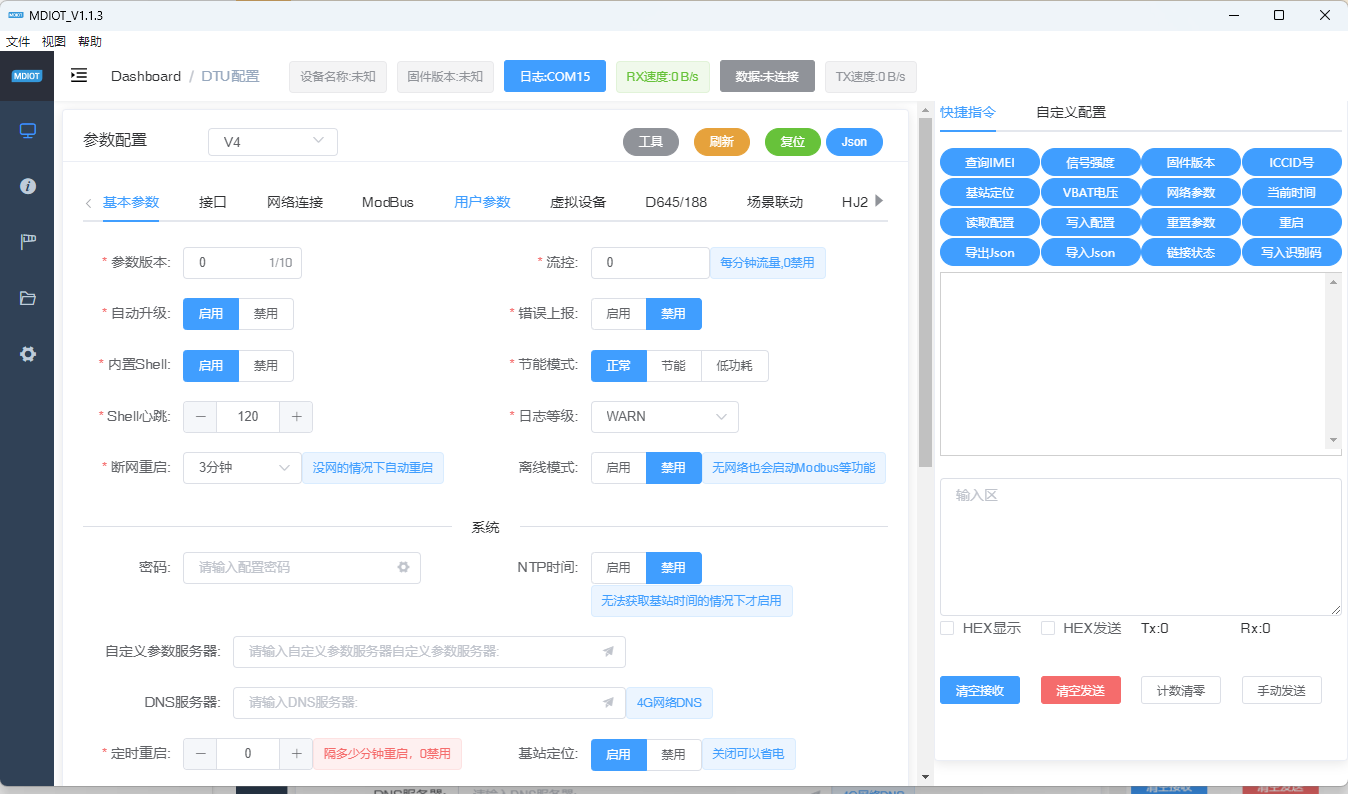Viewport: 1348px width, 794px height.
Task: Increase Shell心跳 with plus button
Action: [296, 417]
